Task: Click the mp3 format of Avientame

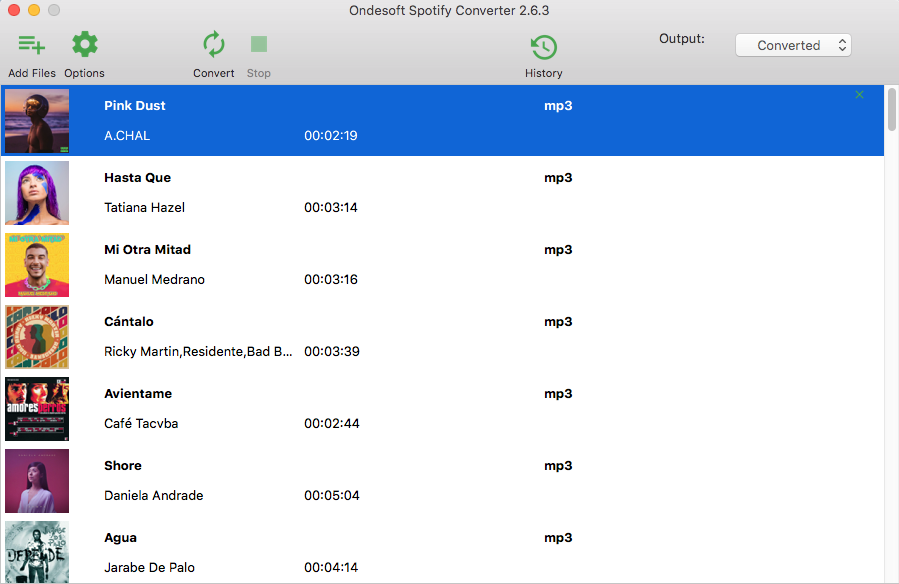Action: [558, 394]
